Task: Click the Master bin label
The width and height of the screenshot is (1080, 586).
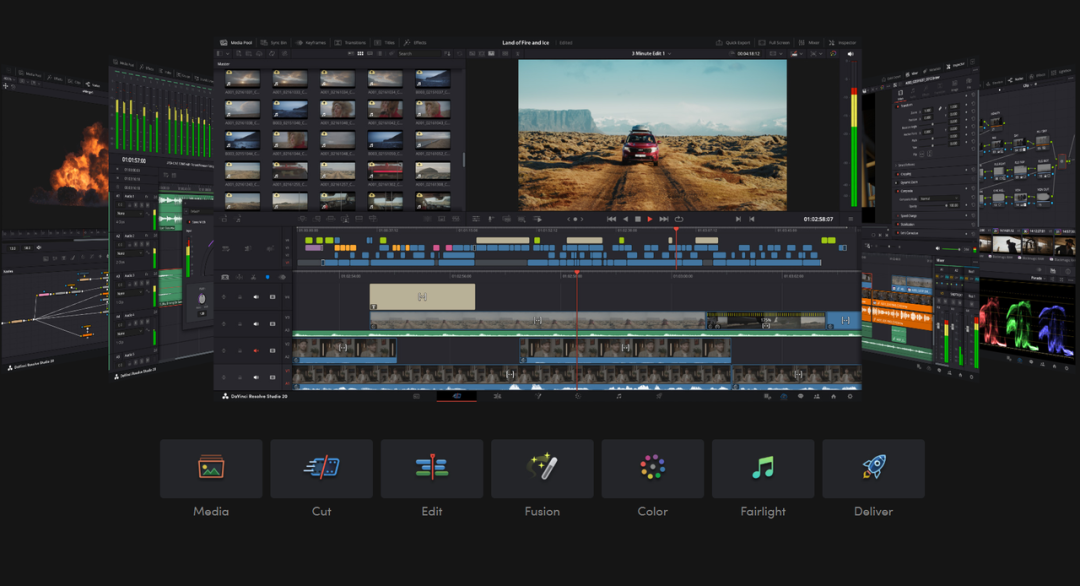Action: tap(224, 64)
